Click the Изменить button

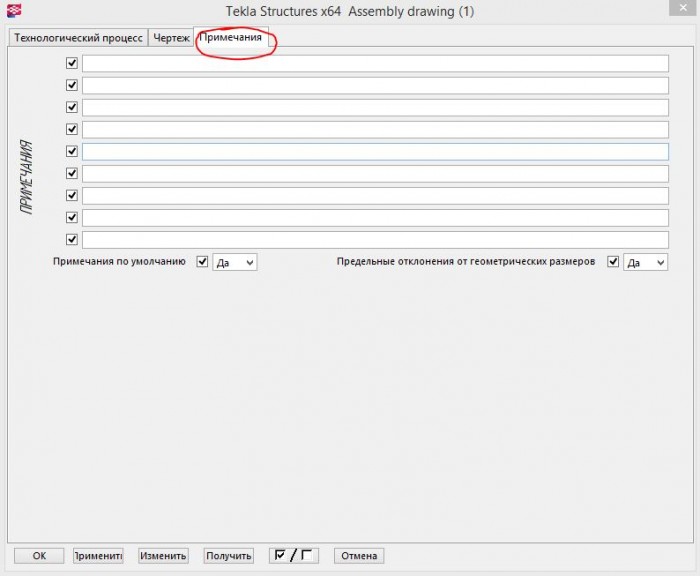pyautogui.click(x=163, y=556)
